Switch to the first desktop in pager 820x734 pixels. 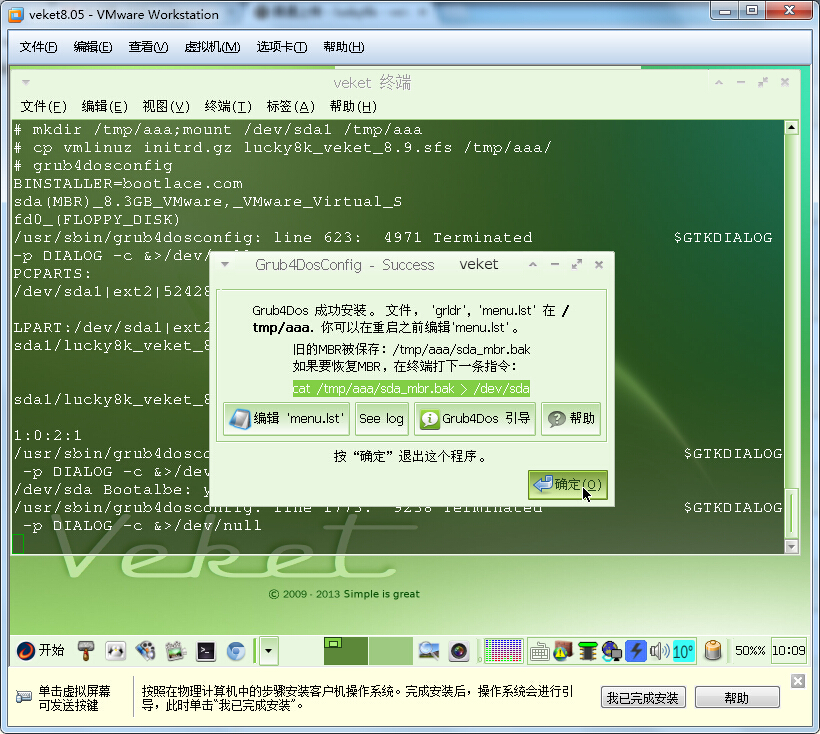346,651
